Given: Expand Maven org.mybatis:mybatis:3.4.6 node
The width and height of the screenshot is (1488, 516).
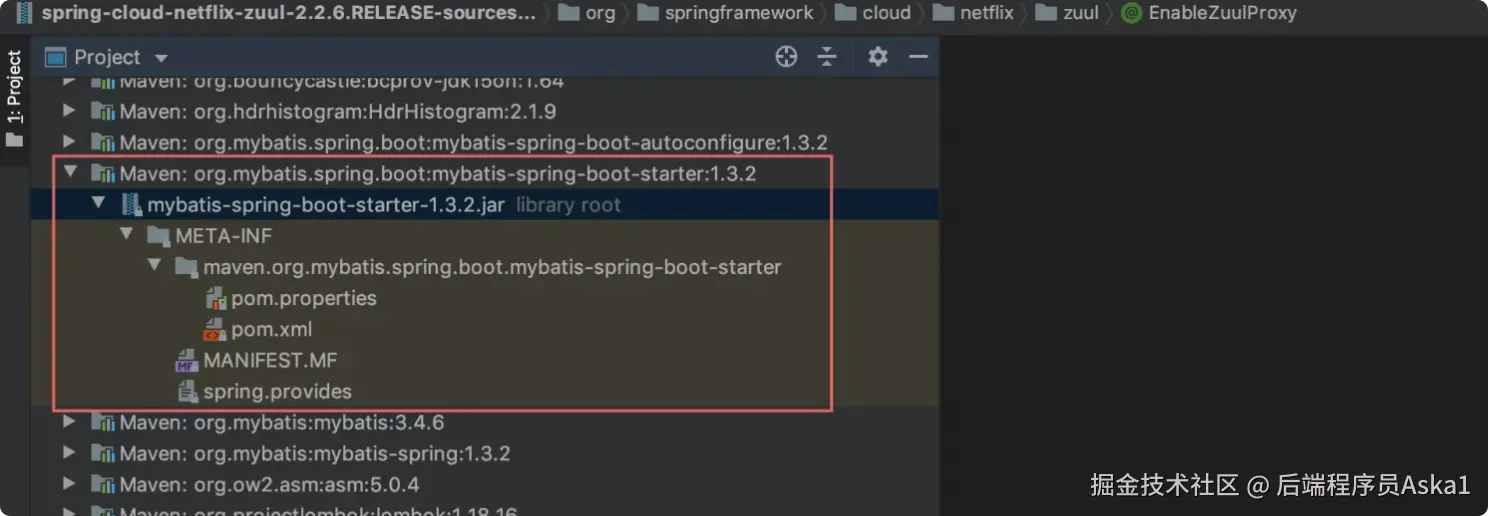Looking at the screenshot, I should (x=69, y=422).
